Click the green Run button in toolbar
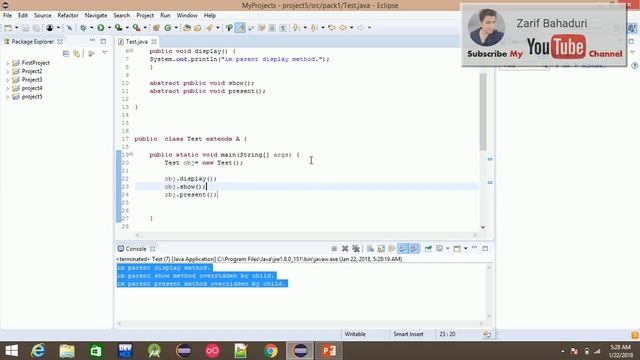The height and width of the screenshot is (360, 640). 100,28
